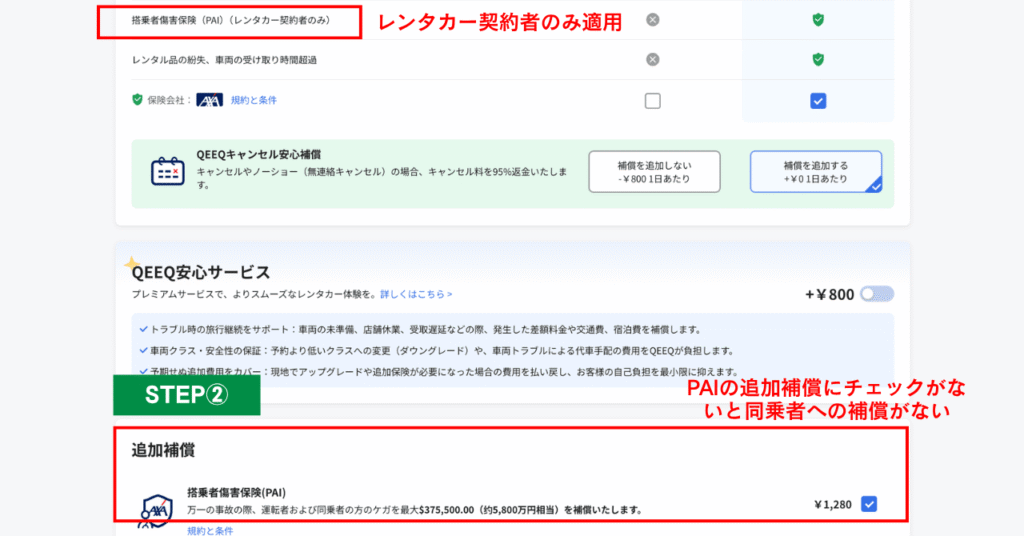1024x536 pixels.
Task: Uncheck the blue checked box in 保険会社 row
Action: (x=818, y=101)
